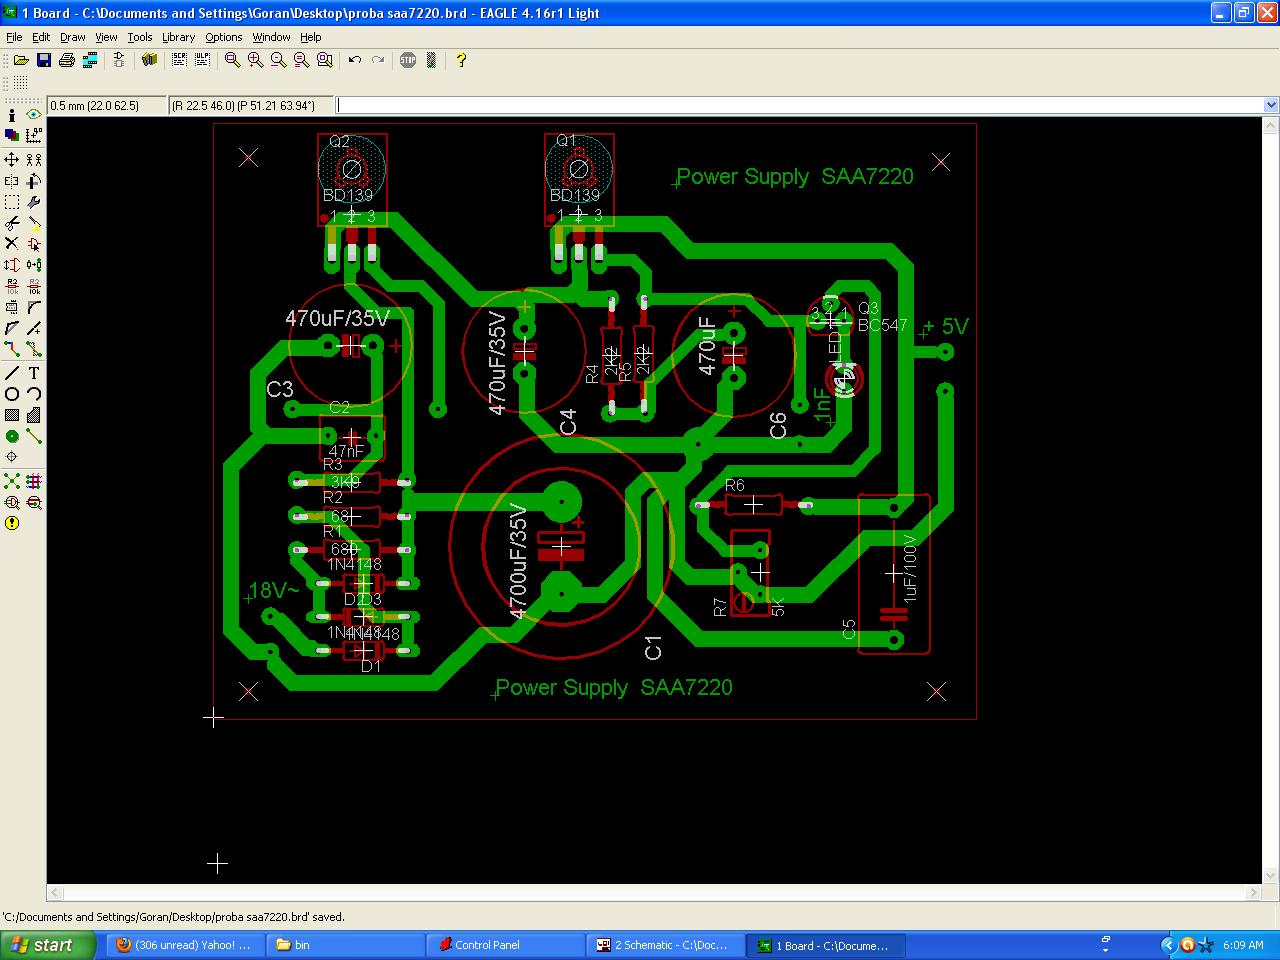This screenshot has height=960, width=1280.
Task: Undo the last action
Action: click(x=354, y=60)
